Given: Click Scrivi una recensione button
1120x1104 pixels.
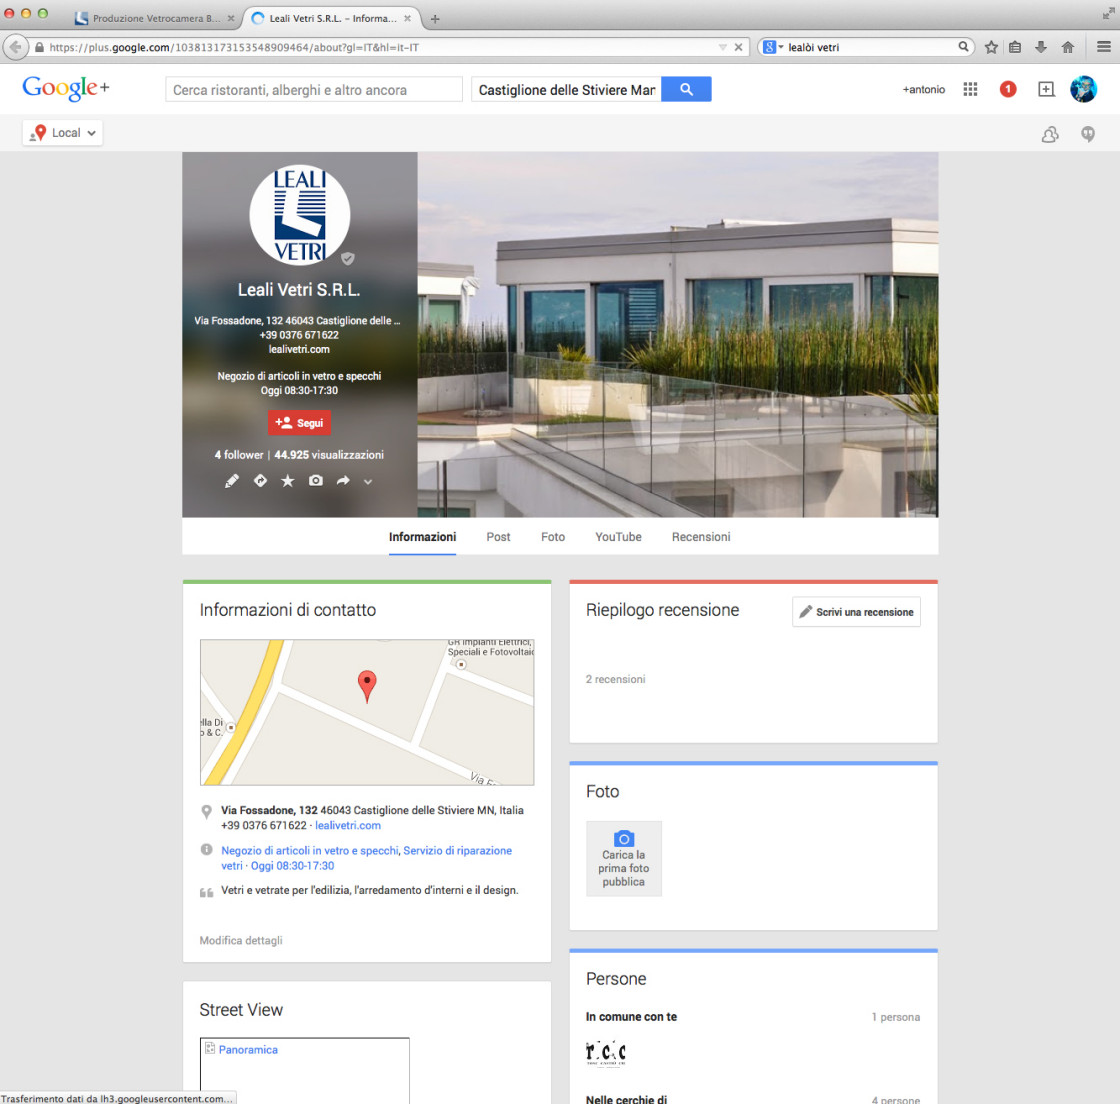Looking at the screenshot, I should pos(856,612).
